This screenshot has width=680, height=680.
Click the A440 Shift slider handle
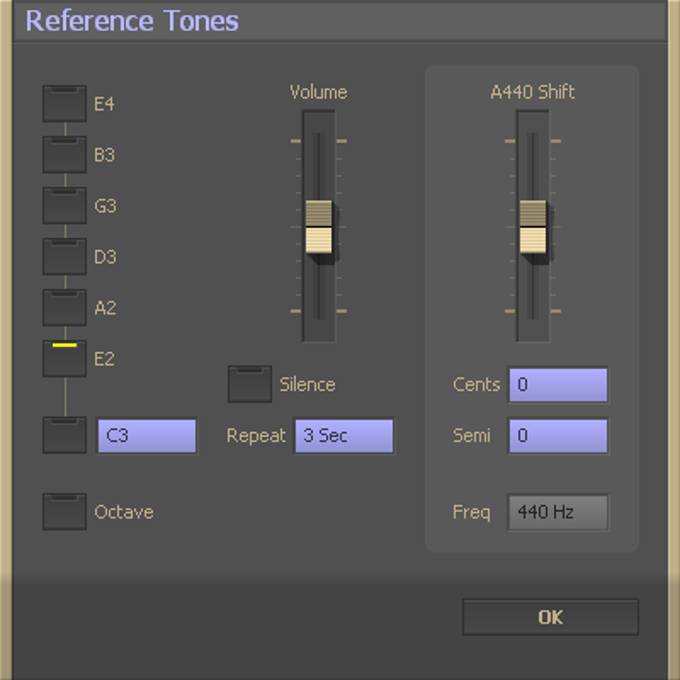pyautogui.click(x=533, y=227)
